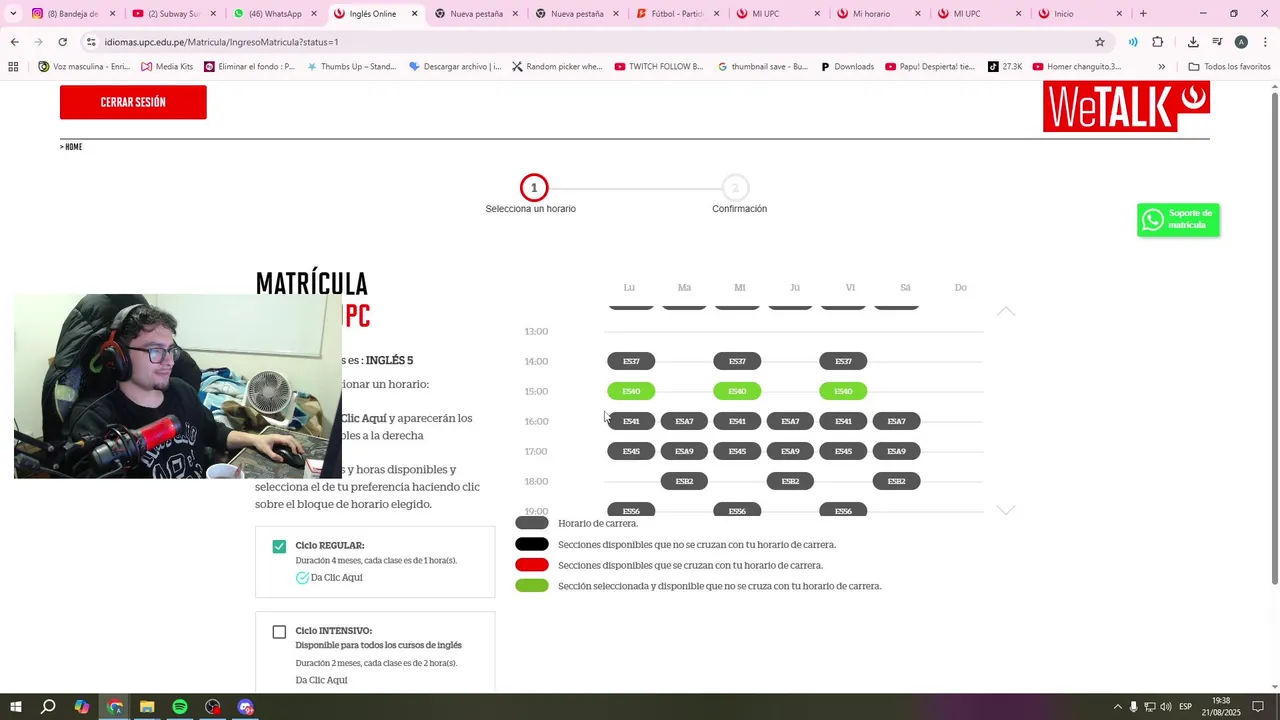
Task: Click Da Clic Aquí under Ciclo INTENSIVO
Action: click(321, 680)
